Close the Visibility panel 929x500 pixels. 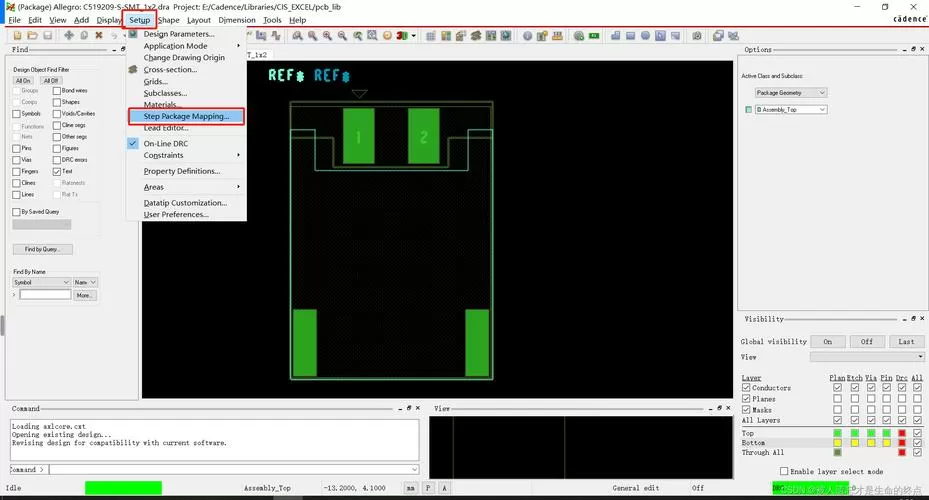tap(922, 319)
